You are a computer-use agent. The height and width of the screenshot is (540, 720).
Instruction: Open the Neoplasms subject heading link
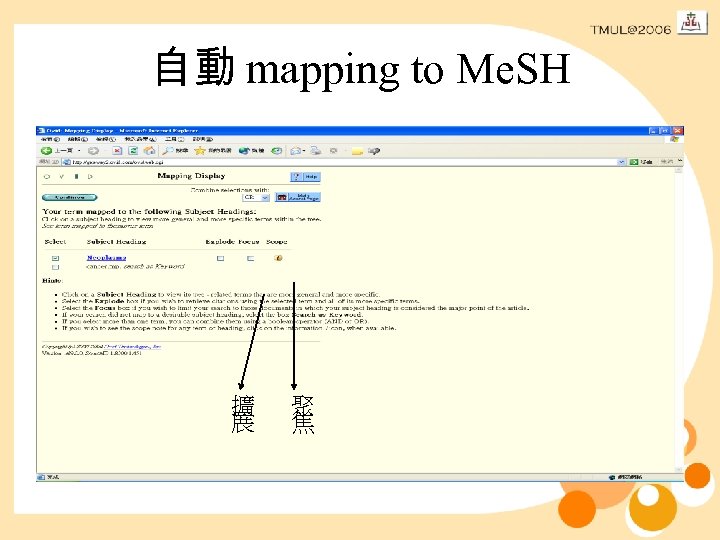(x=106, y=258)
